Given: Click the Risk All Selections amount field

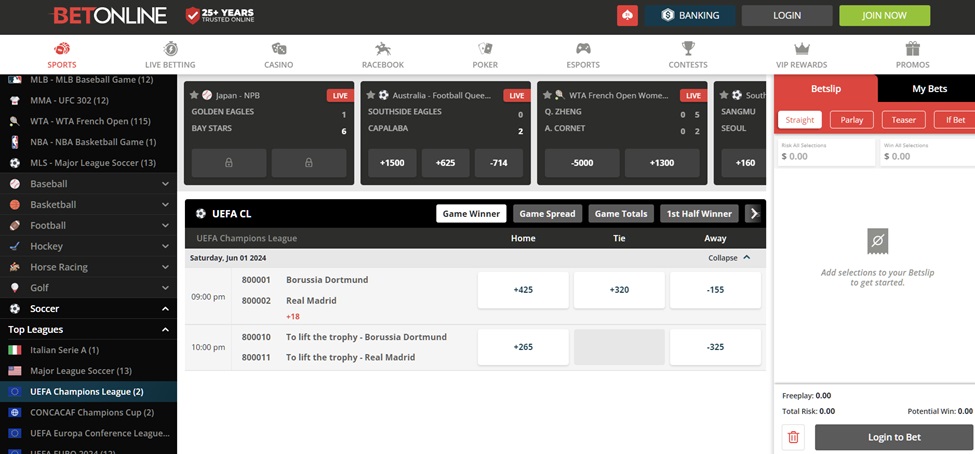Looking at the screenshot, I should click(x=825, y=156).
